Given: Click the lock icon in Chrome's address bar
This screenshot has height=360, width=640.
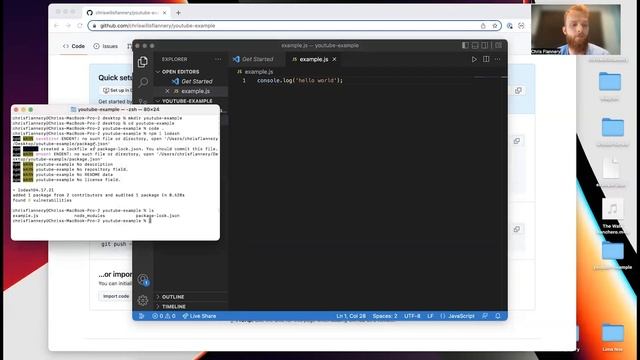Looking at the screenshot, I should (94, 26).
